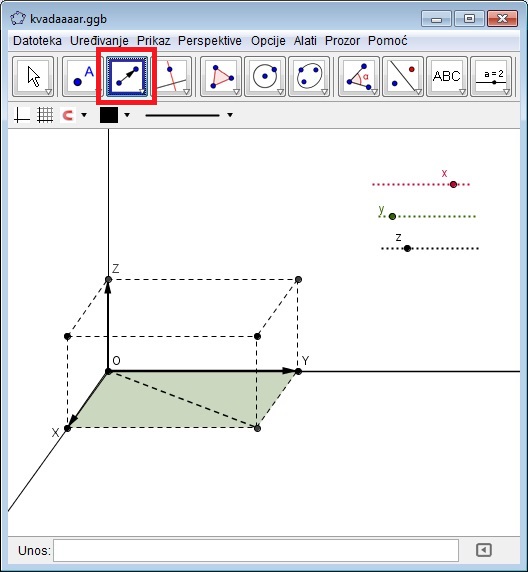This screenshot has width=528, height=572.
Task: Select the Angle tool
Action: (359, 76)
